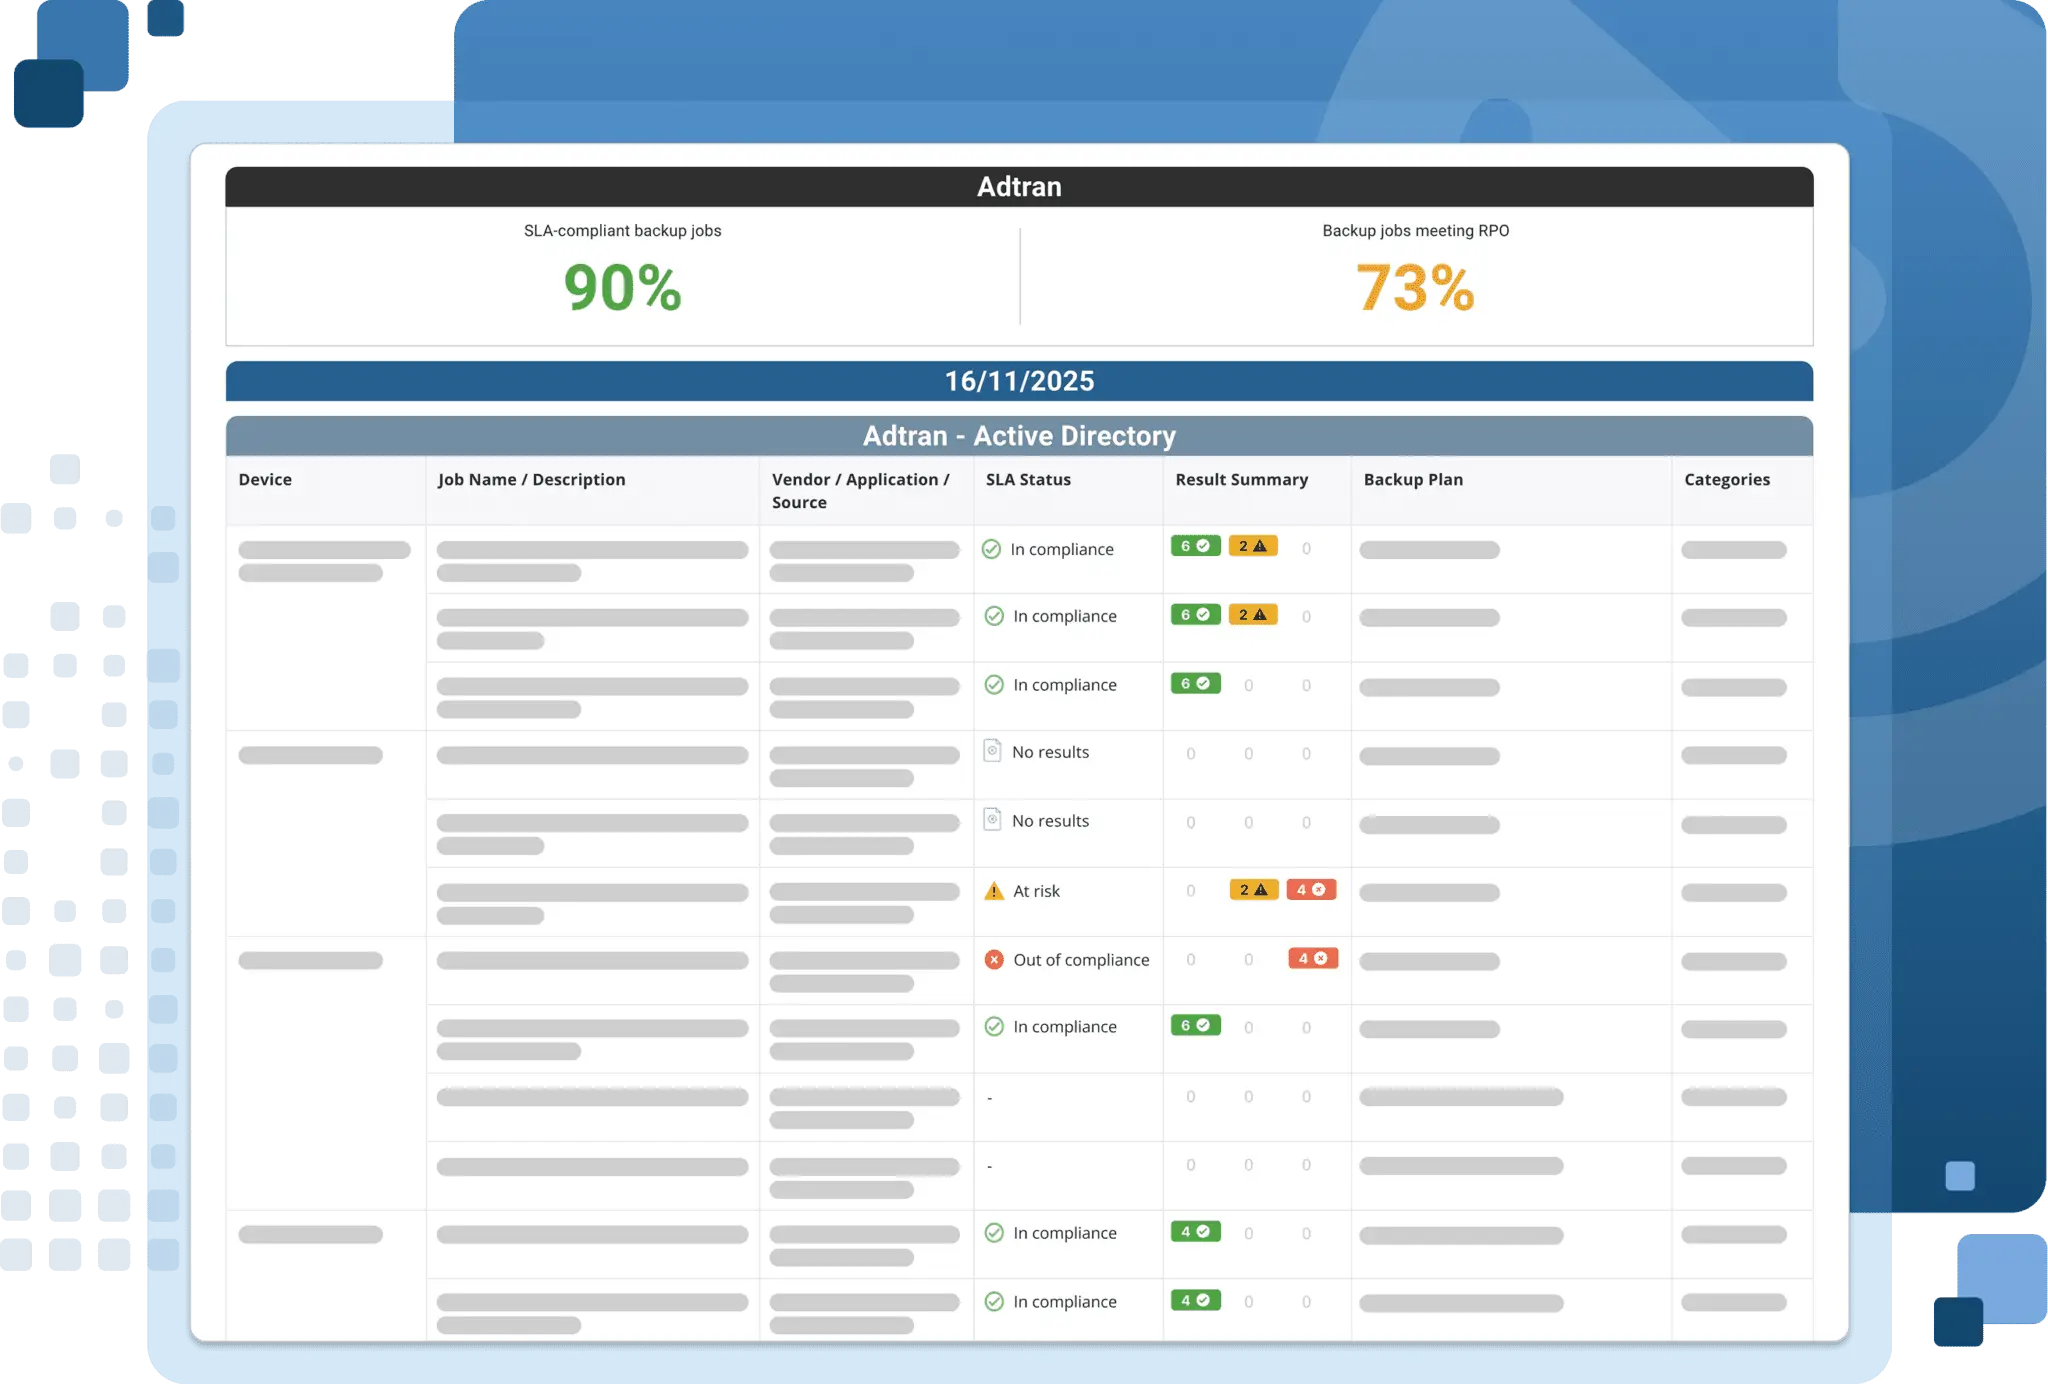2048x1384 pixels.
Task: Click the Adtran title bar
Action: pyautogui.click(x=1019, y=187)
